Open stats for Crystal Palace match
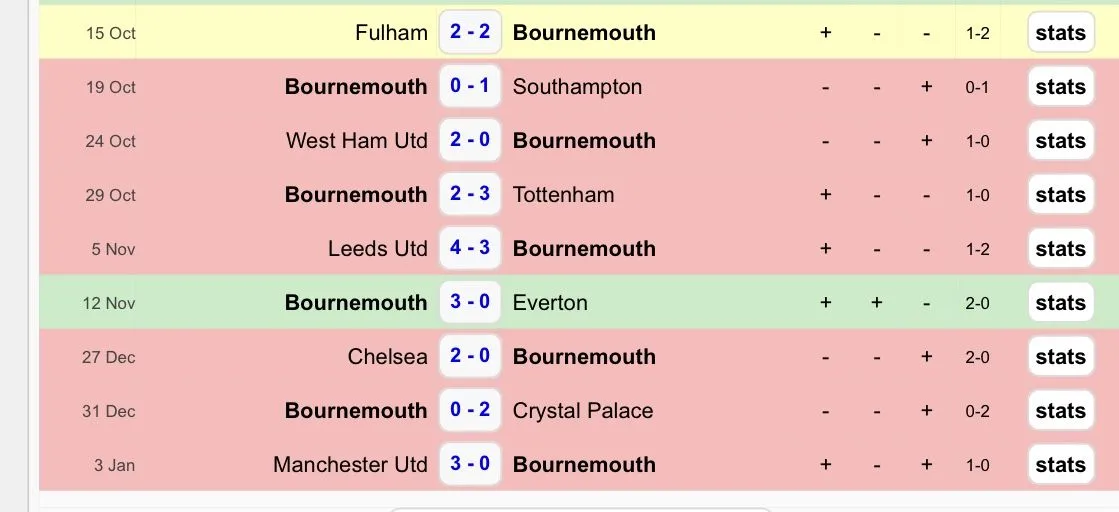The width and height of the screenshot is (1119, 512). tap(1060, 411)
